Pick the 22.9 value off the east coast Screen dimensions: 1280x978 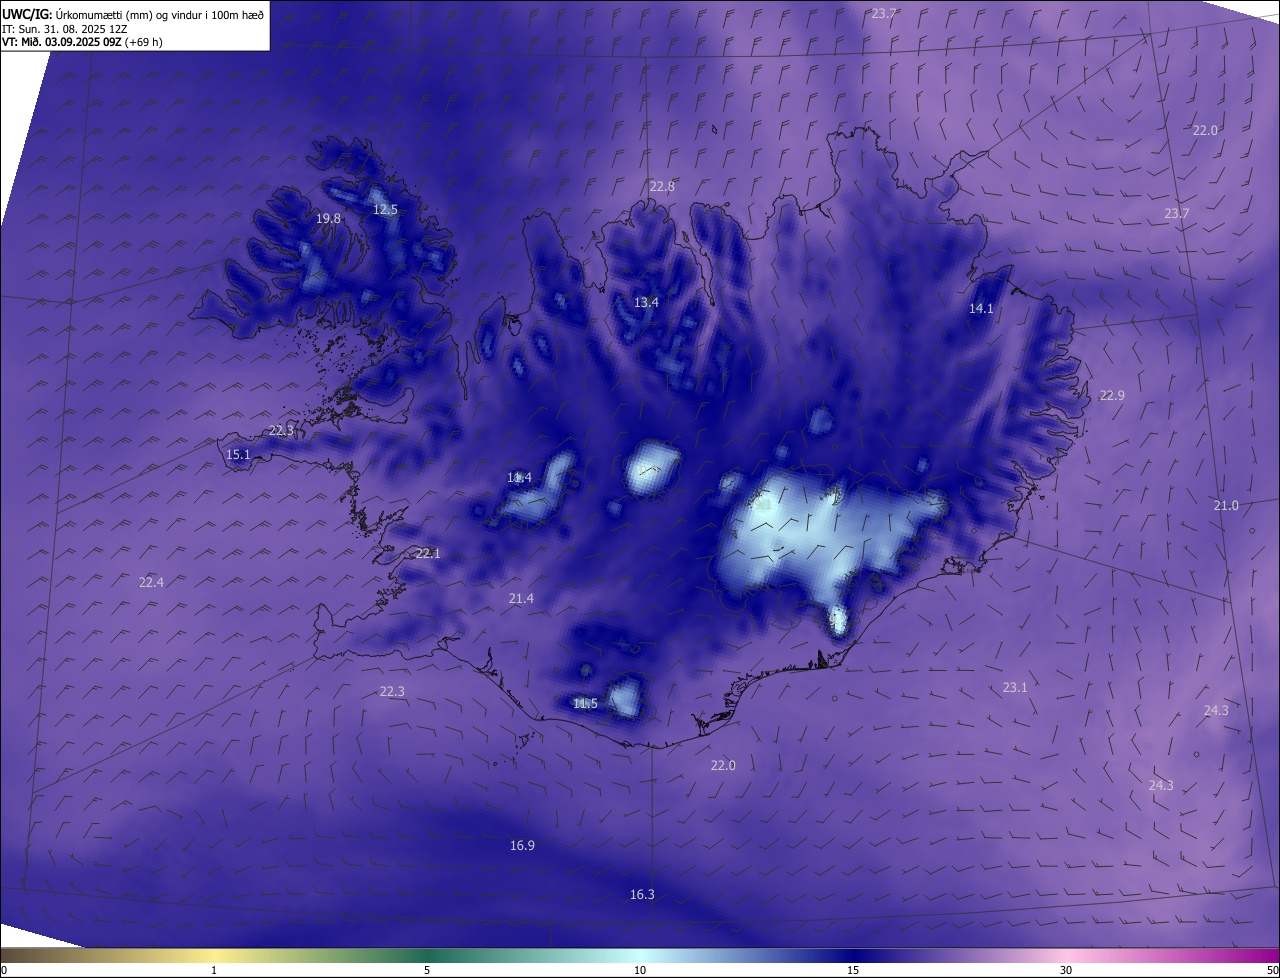coord(1112,395)
